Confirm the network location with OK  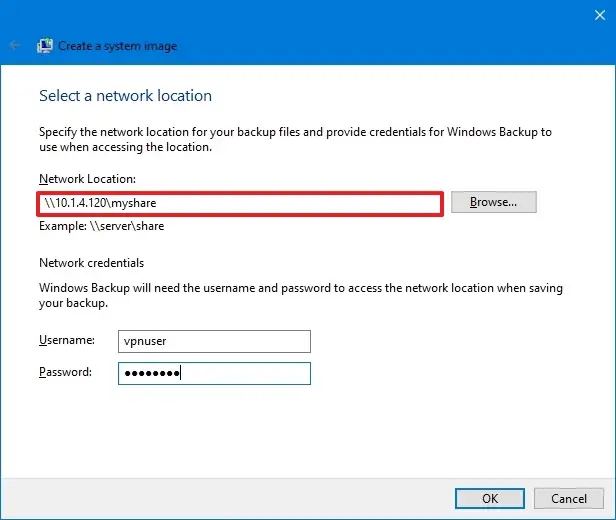pyautogui.click(x=489, y=498)
